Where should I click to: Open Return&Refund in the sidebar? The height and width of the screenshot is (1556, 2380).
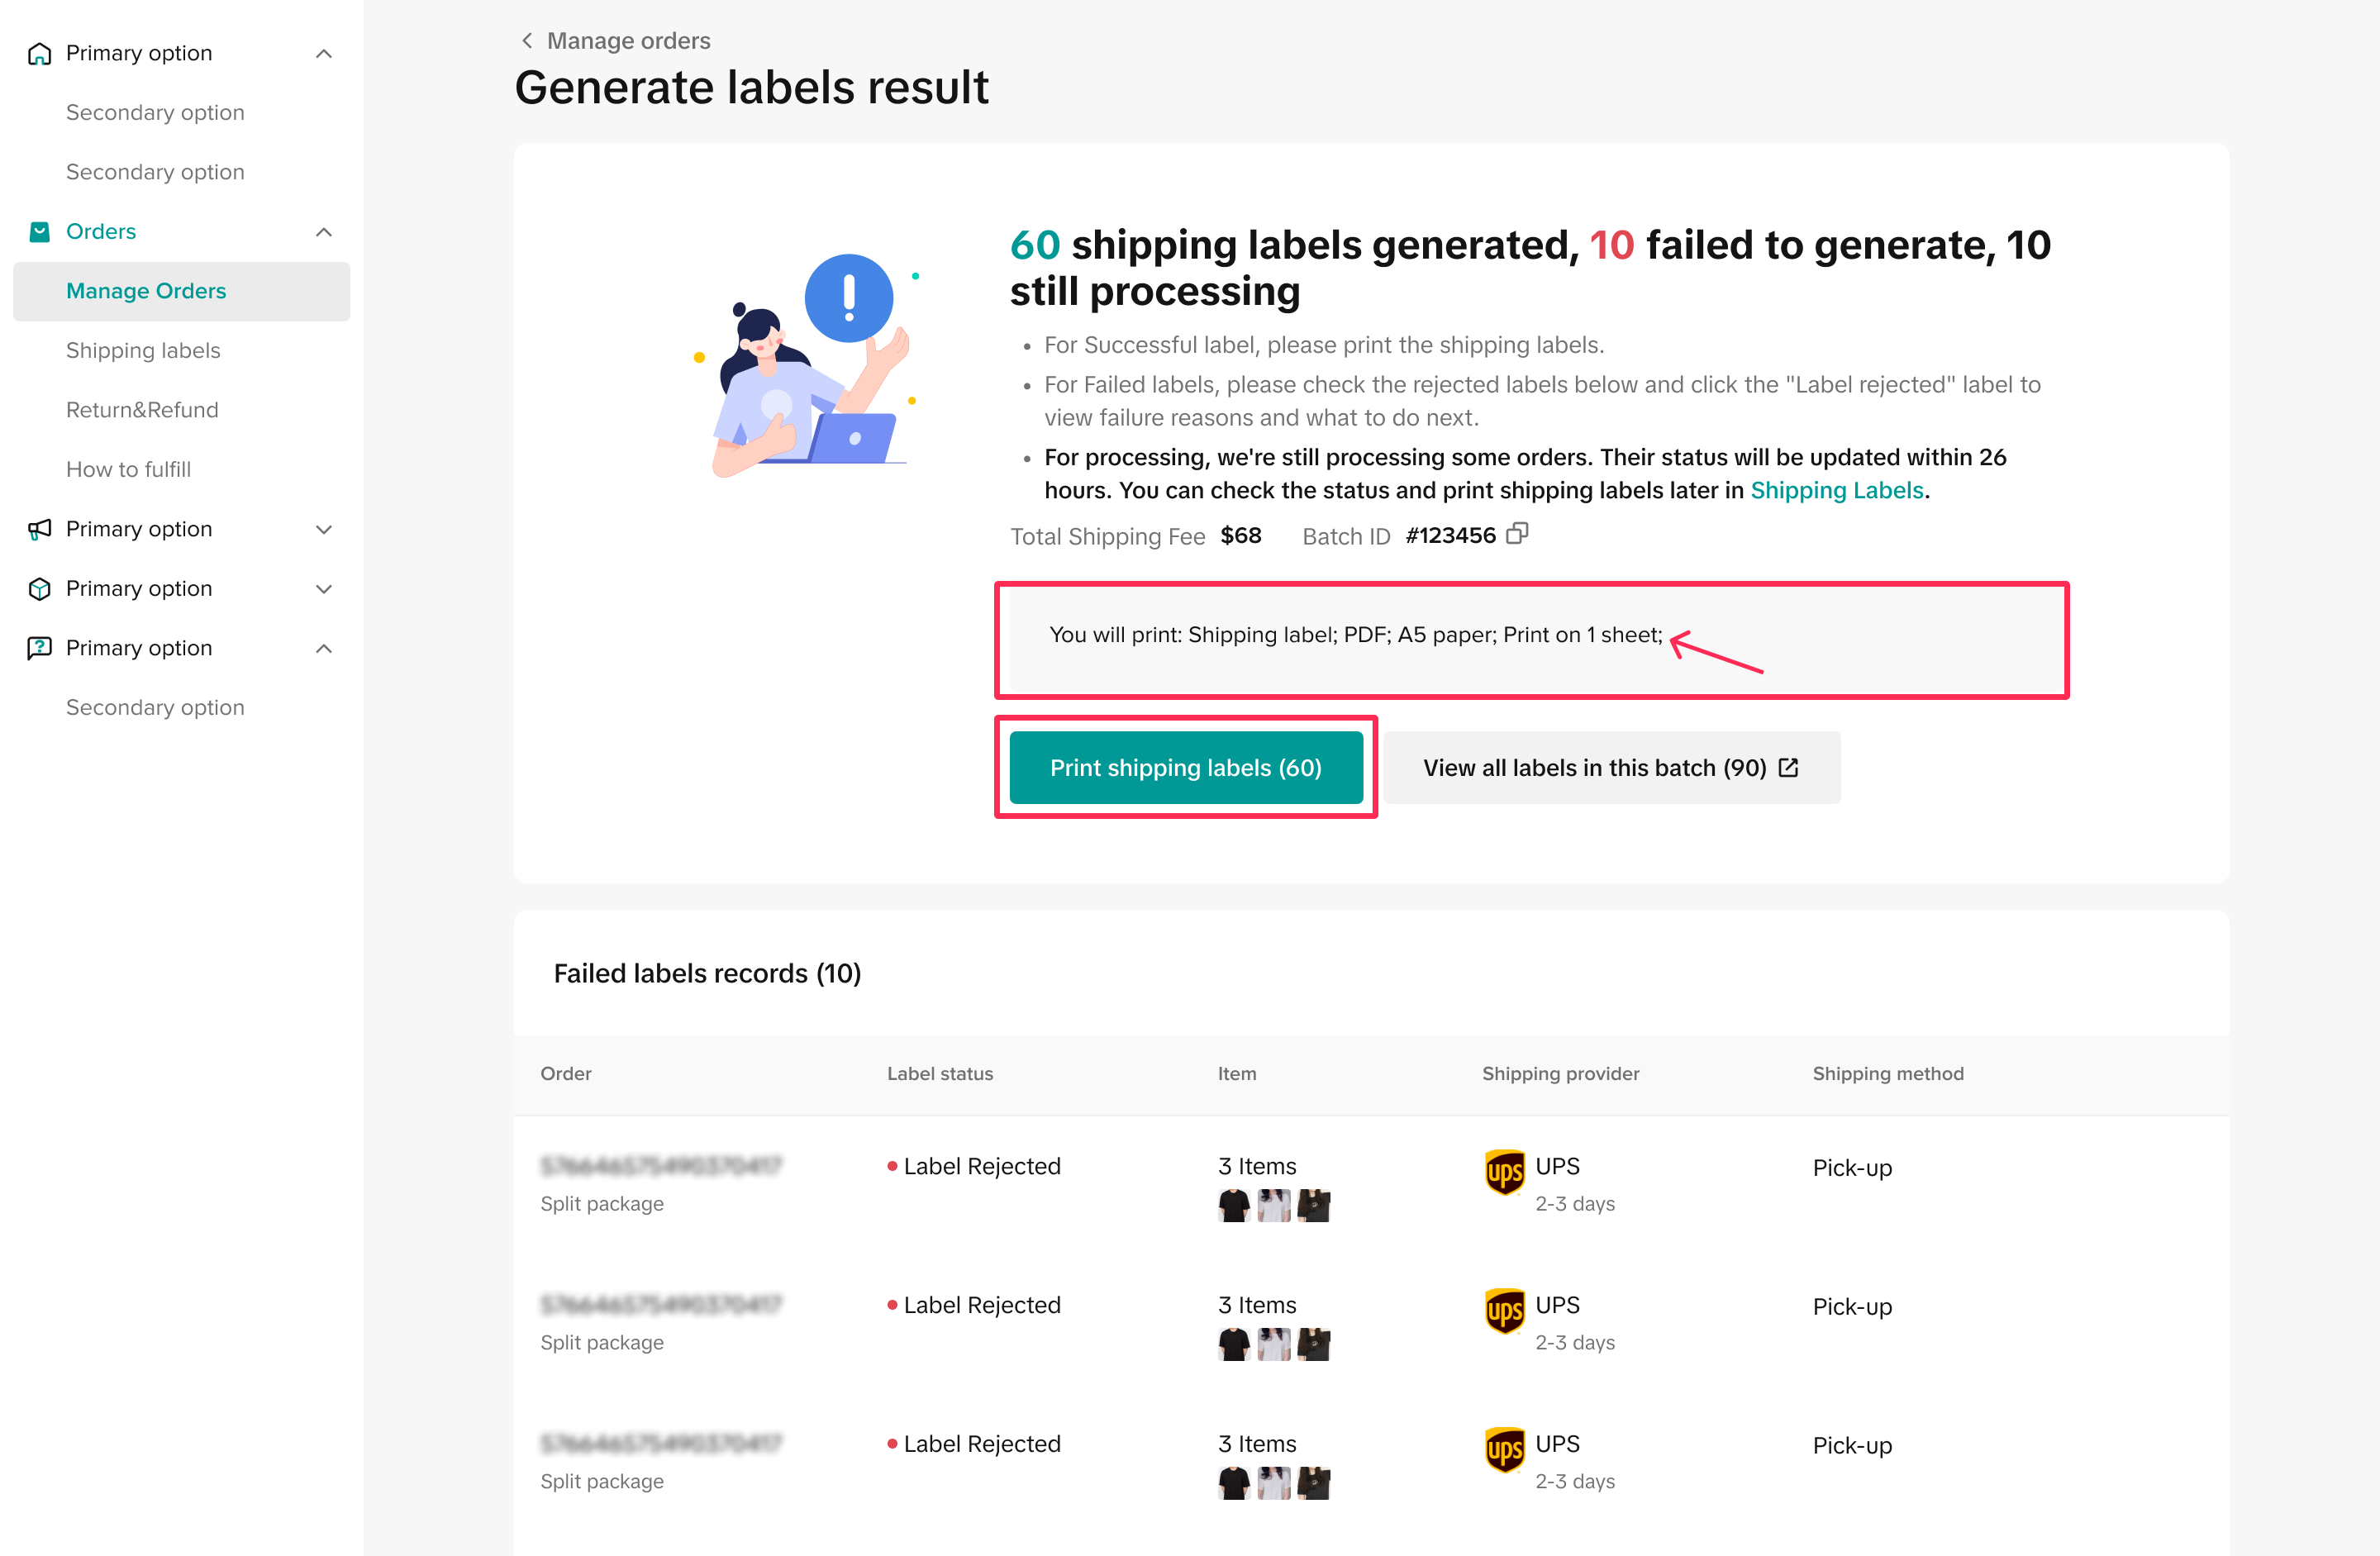[142, 410]
